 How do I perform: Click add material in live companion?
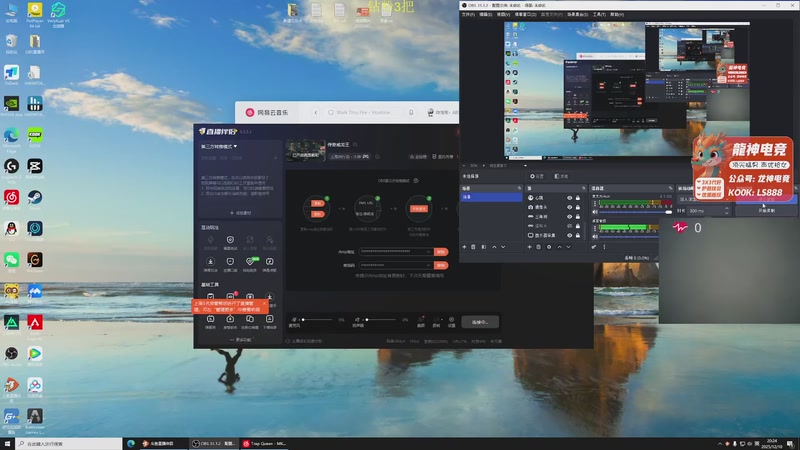pyautogui.click(x=240, y=213)
